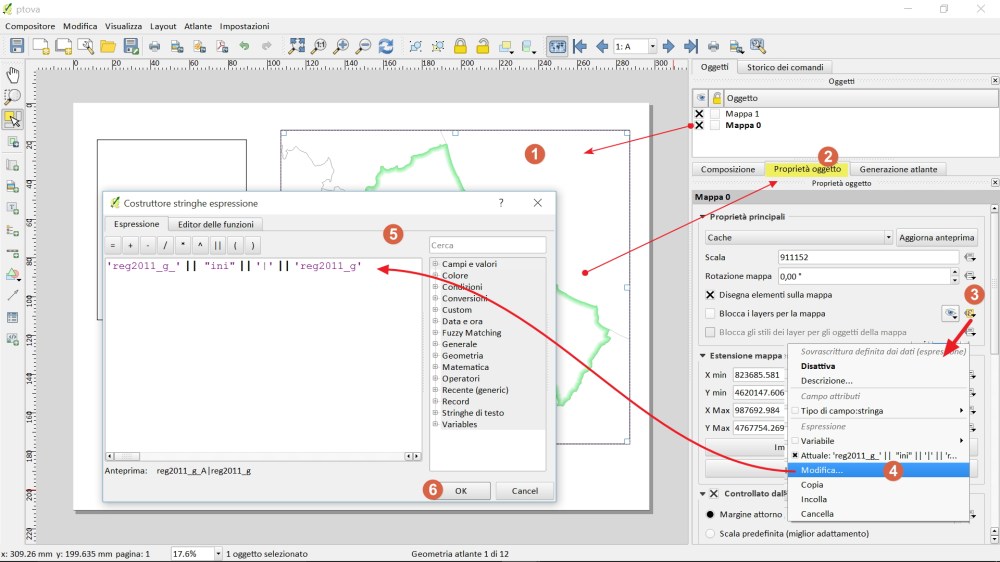Click the refresh view icon
The height and width of the screenshot is (562, 1000).
click(386, 46)
